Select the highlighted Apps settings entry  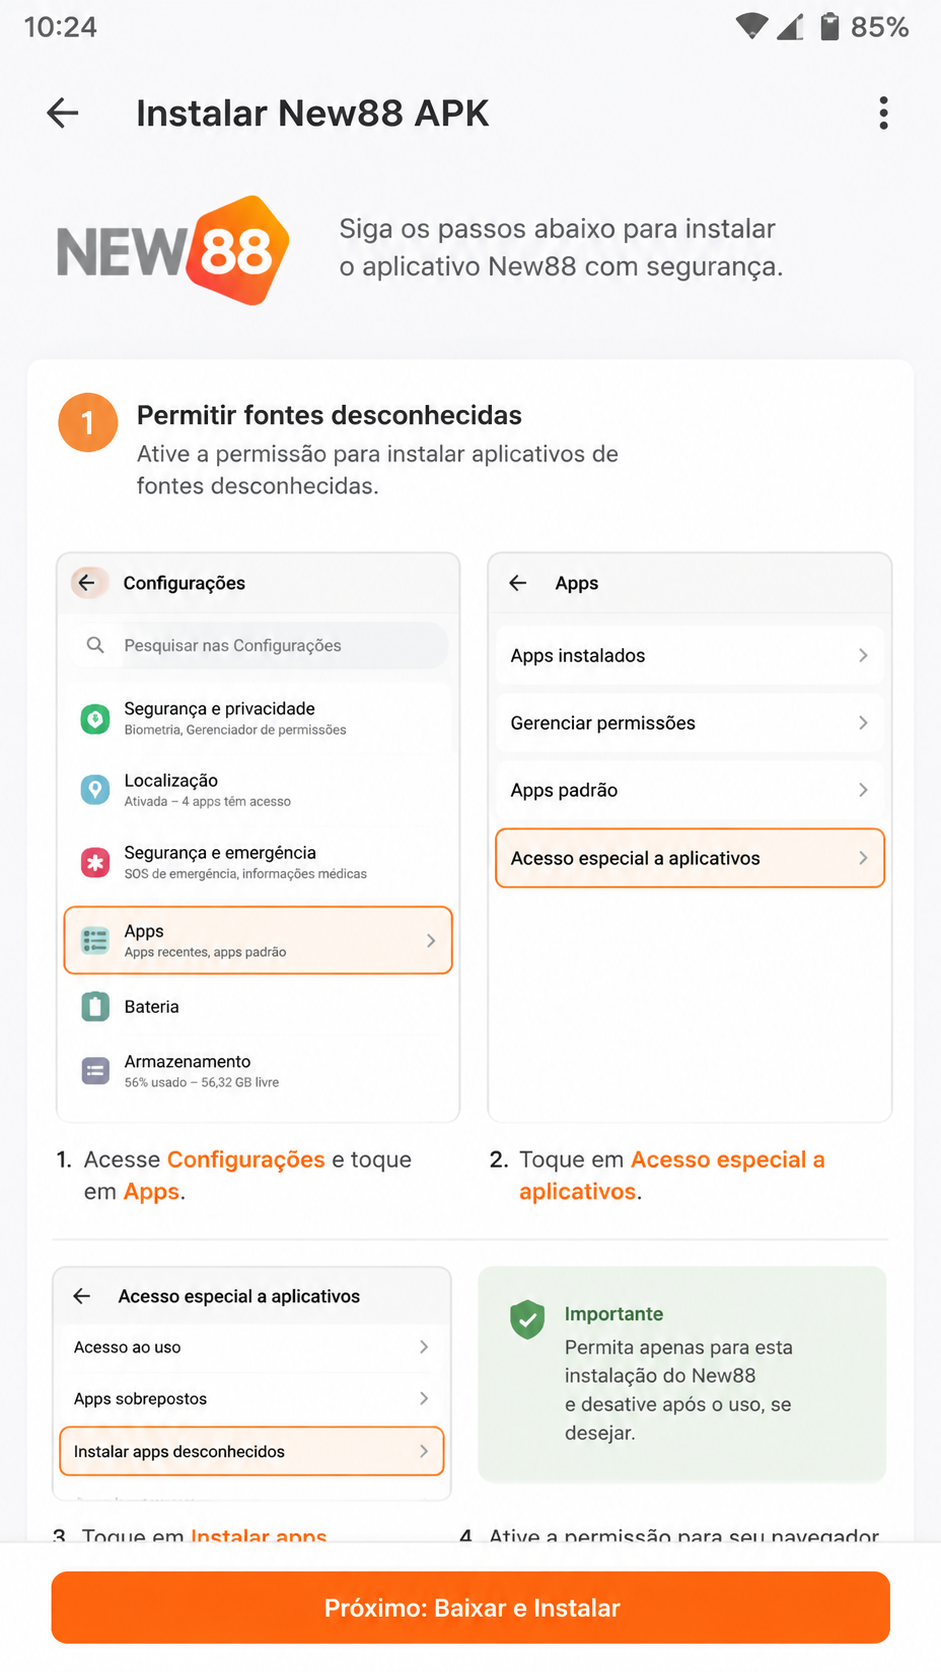coord(258,940)
